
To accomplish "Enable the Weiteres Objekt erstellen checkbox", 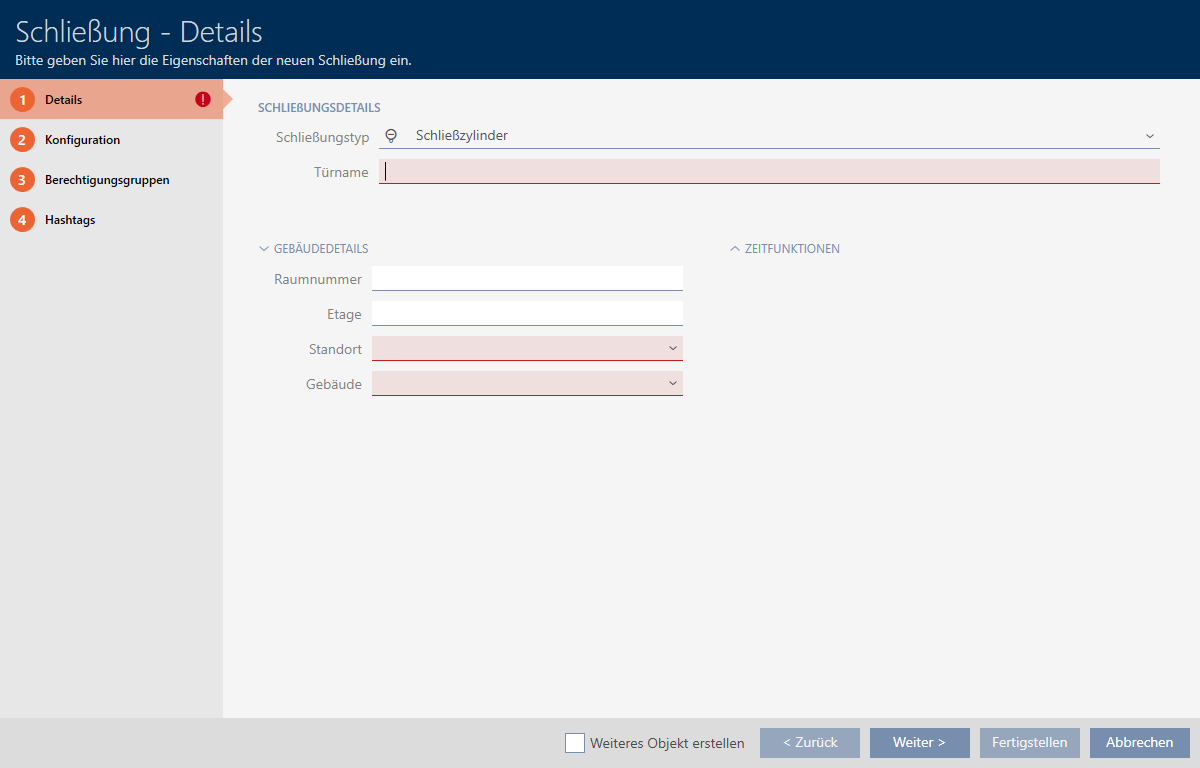I will (575, 743).
